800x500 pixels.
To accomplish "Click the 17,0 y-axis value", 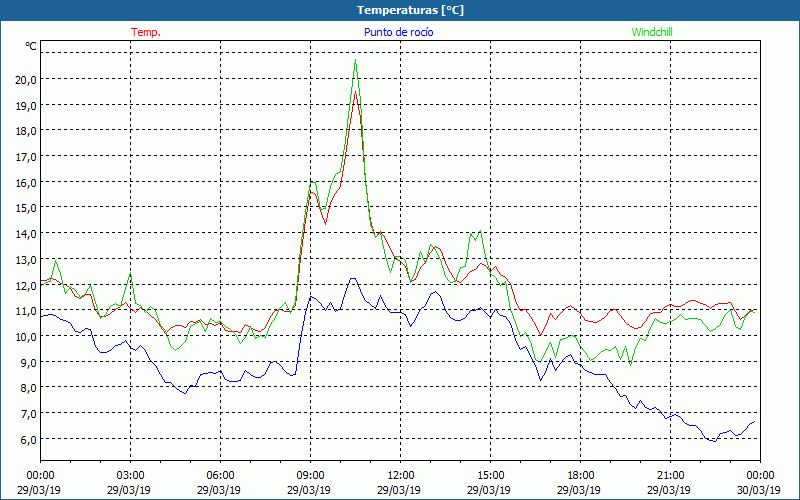I will tap(26, 157).
